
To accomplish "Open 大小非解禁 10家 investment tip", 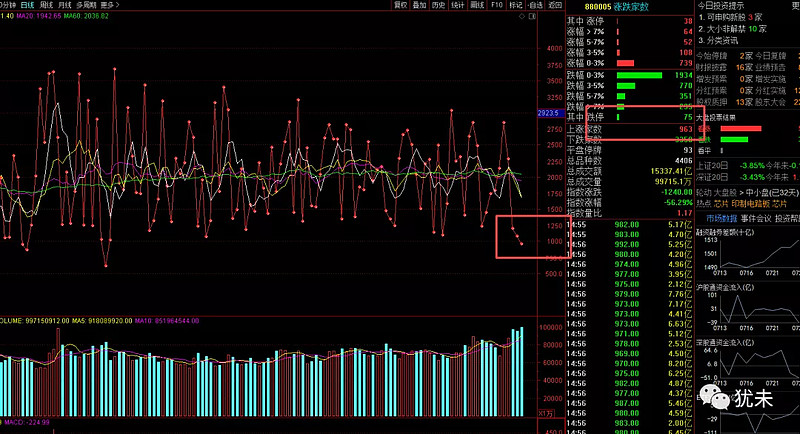I will coord(732,29).
